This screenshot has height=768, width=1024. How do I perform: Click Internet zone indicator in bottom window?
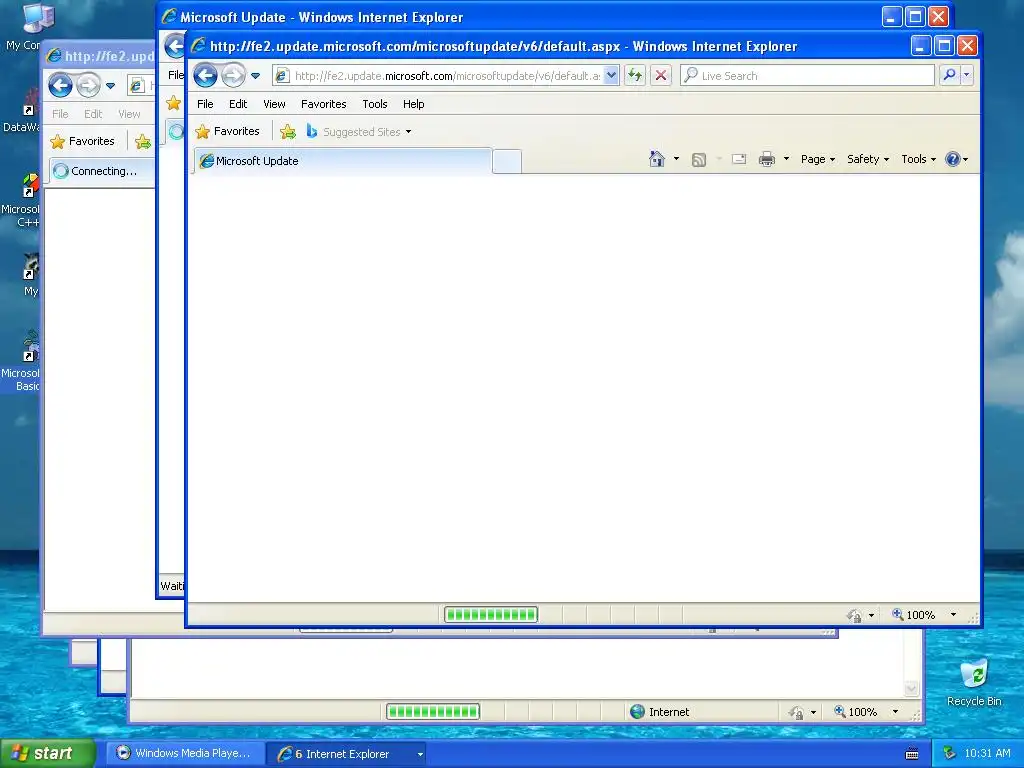tap(660, 712)
